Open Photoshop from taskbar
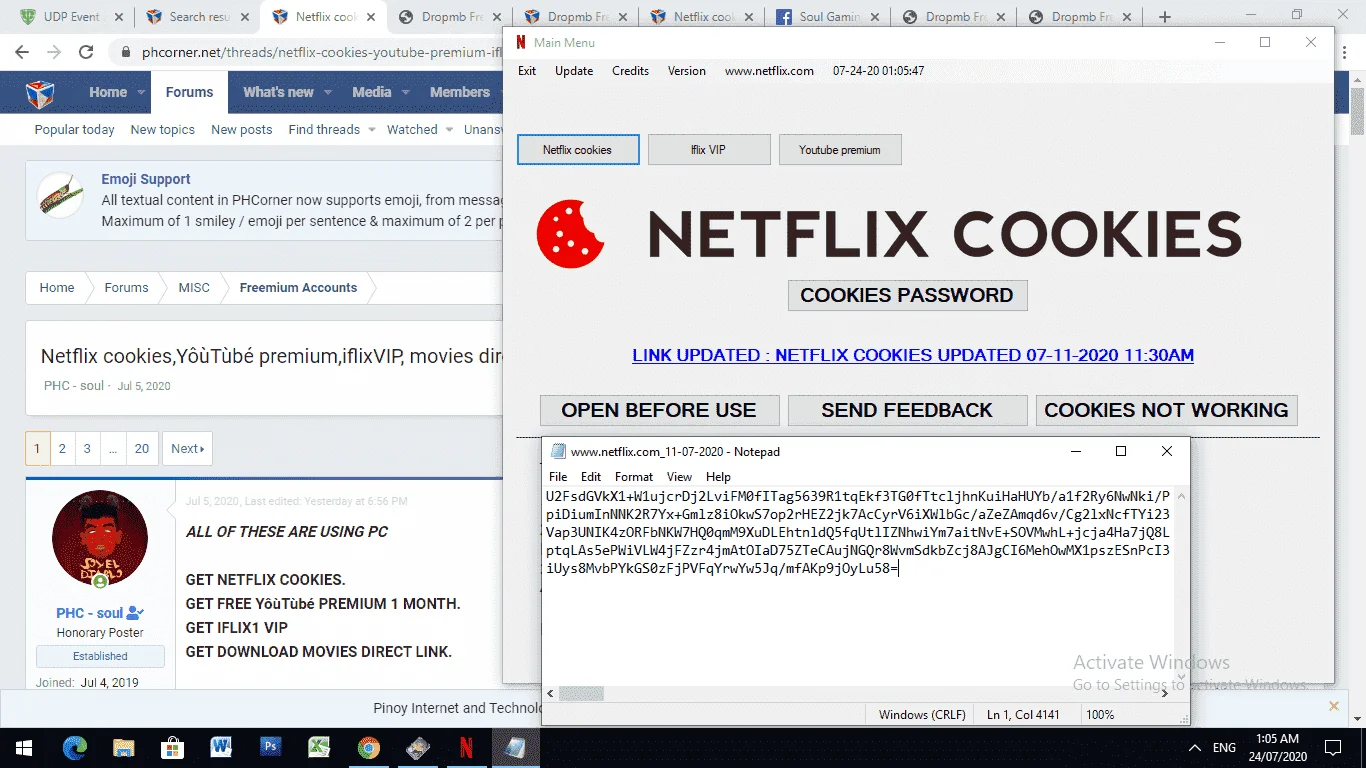 (x=270, y=747)
